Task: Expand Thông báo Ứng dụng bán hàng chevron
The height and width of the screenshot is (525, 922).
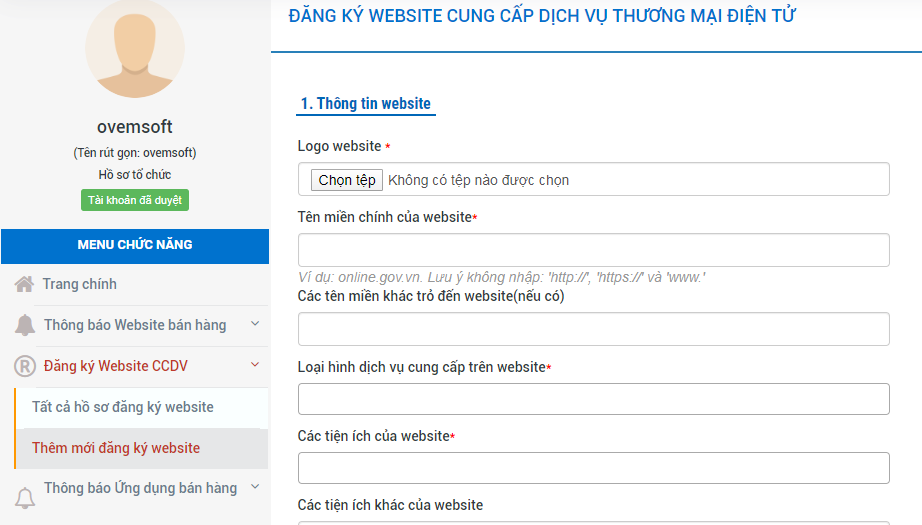Action: pyautogui.click(x=255, y=487)
